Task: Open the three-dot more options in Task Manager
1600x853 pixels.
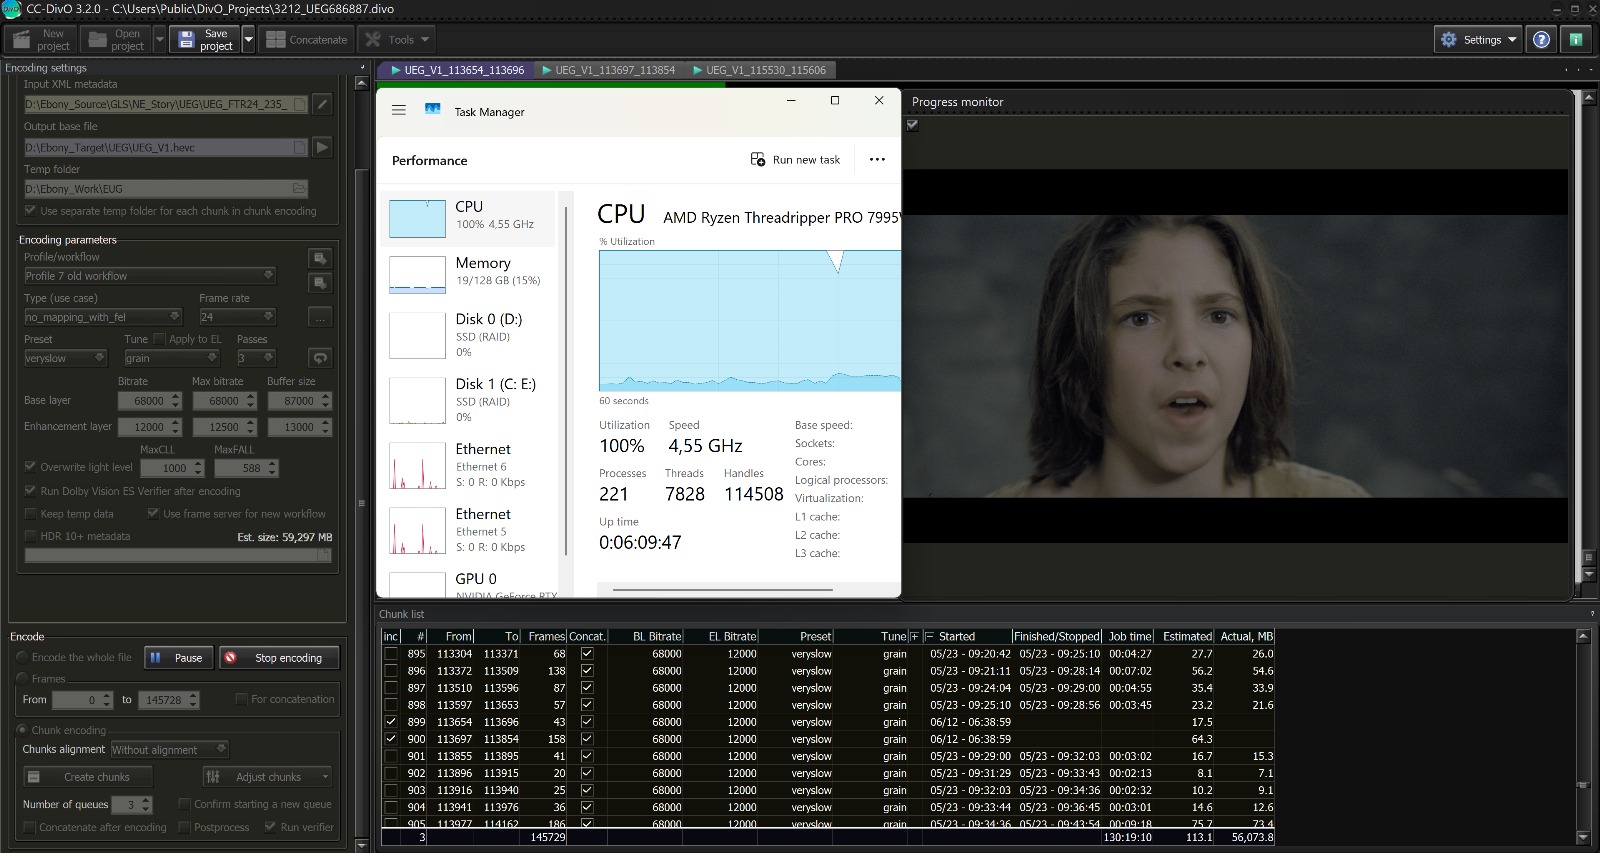Action: (877, 160)
